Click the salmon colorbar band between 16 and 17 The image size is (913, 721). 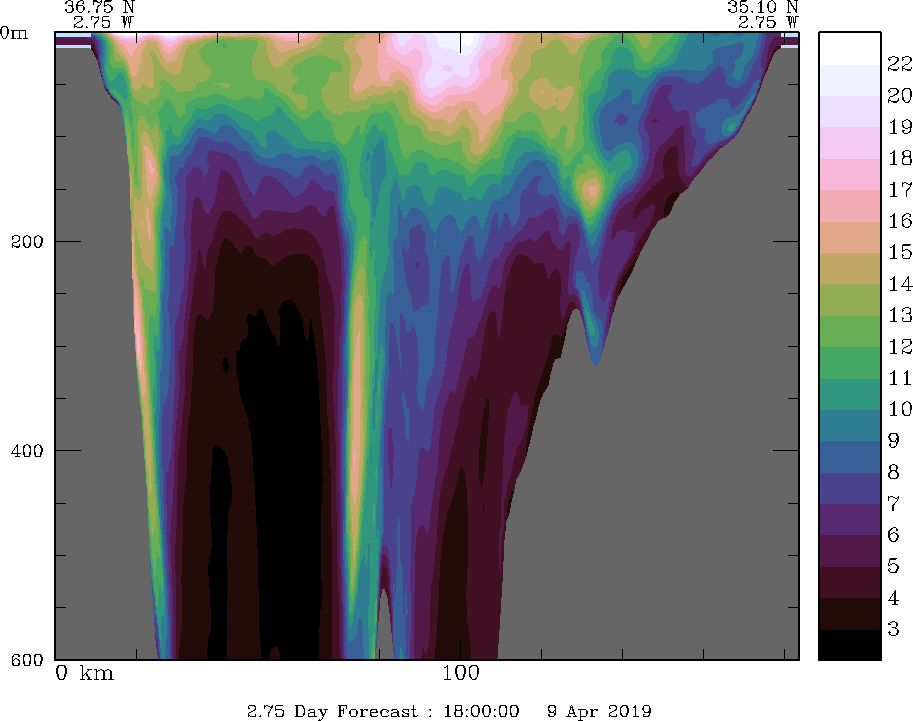(x=850, y=206)
